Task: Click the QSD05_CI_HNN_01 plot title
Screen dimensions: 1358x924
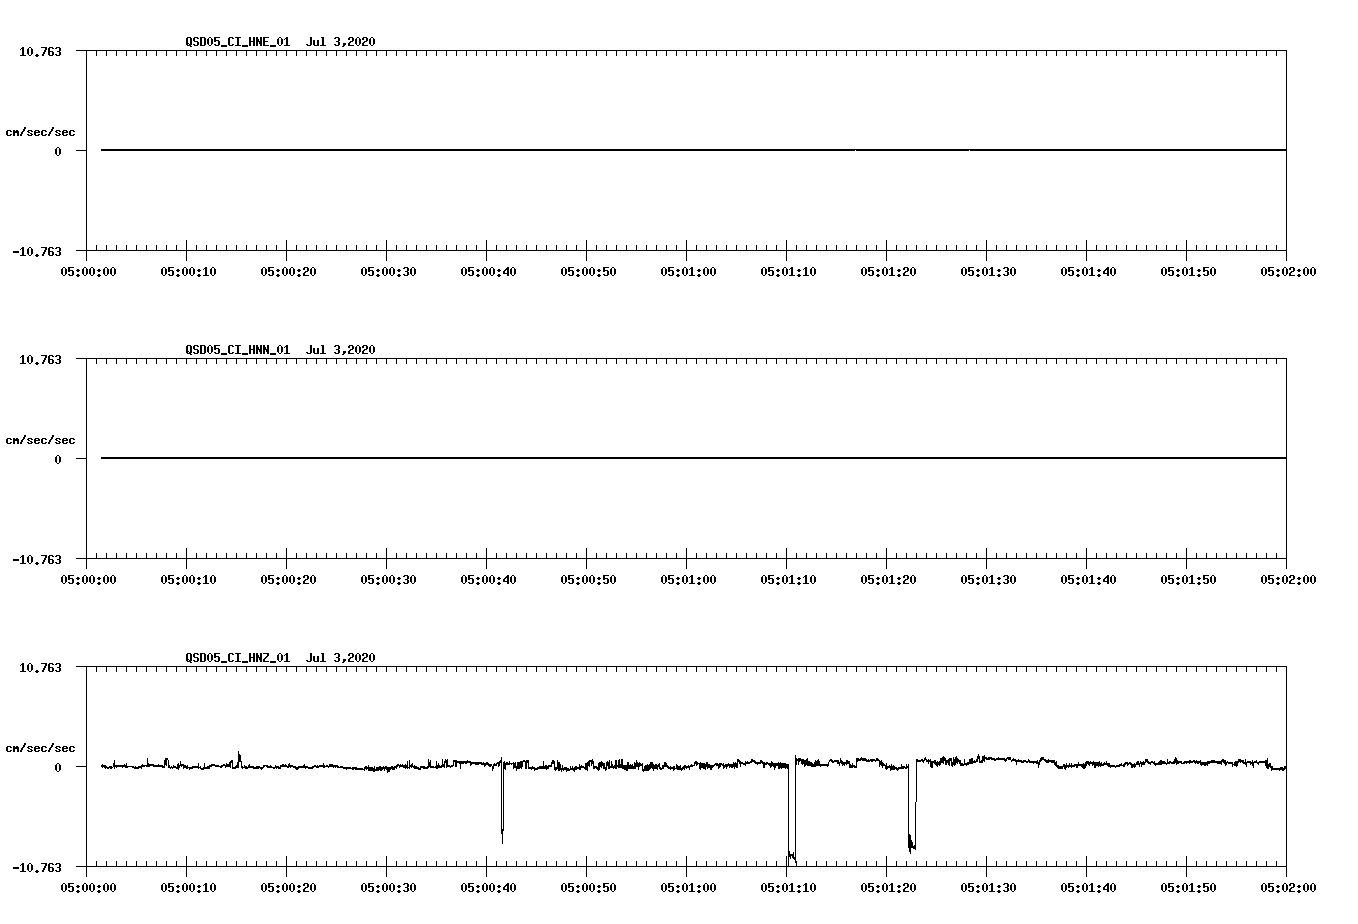Action: point(280,349)
